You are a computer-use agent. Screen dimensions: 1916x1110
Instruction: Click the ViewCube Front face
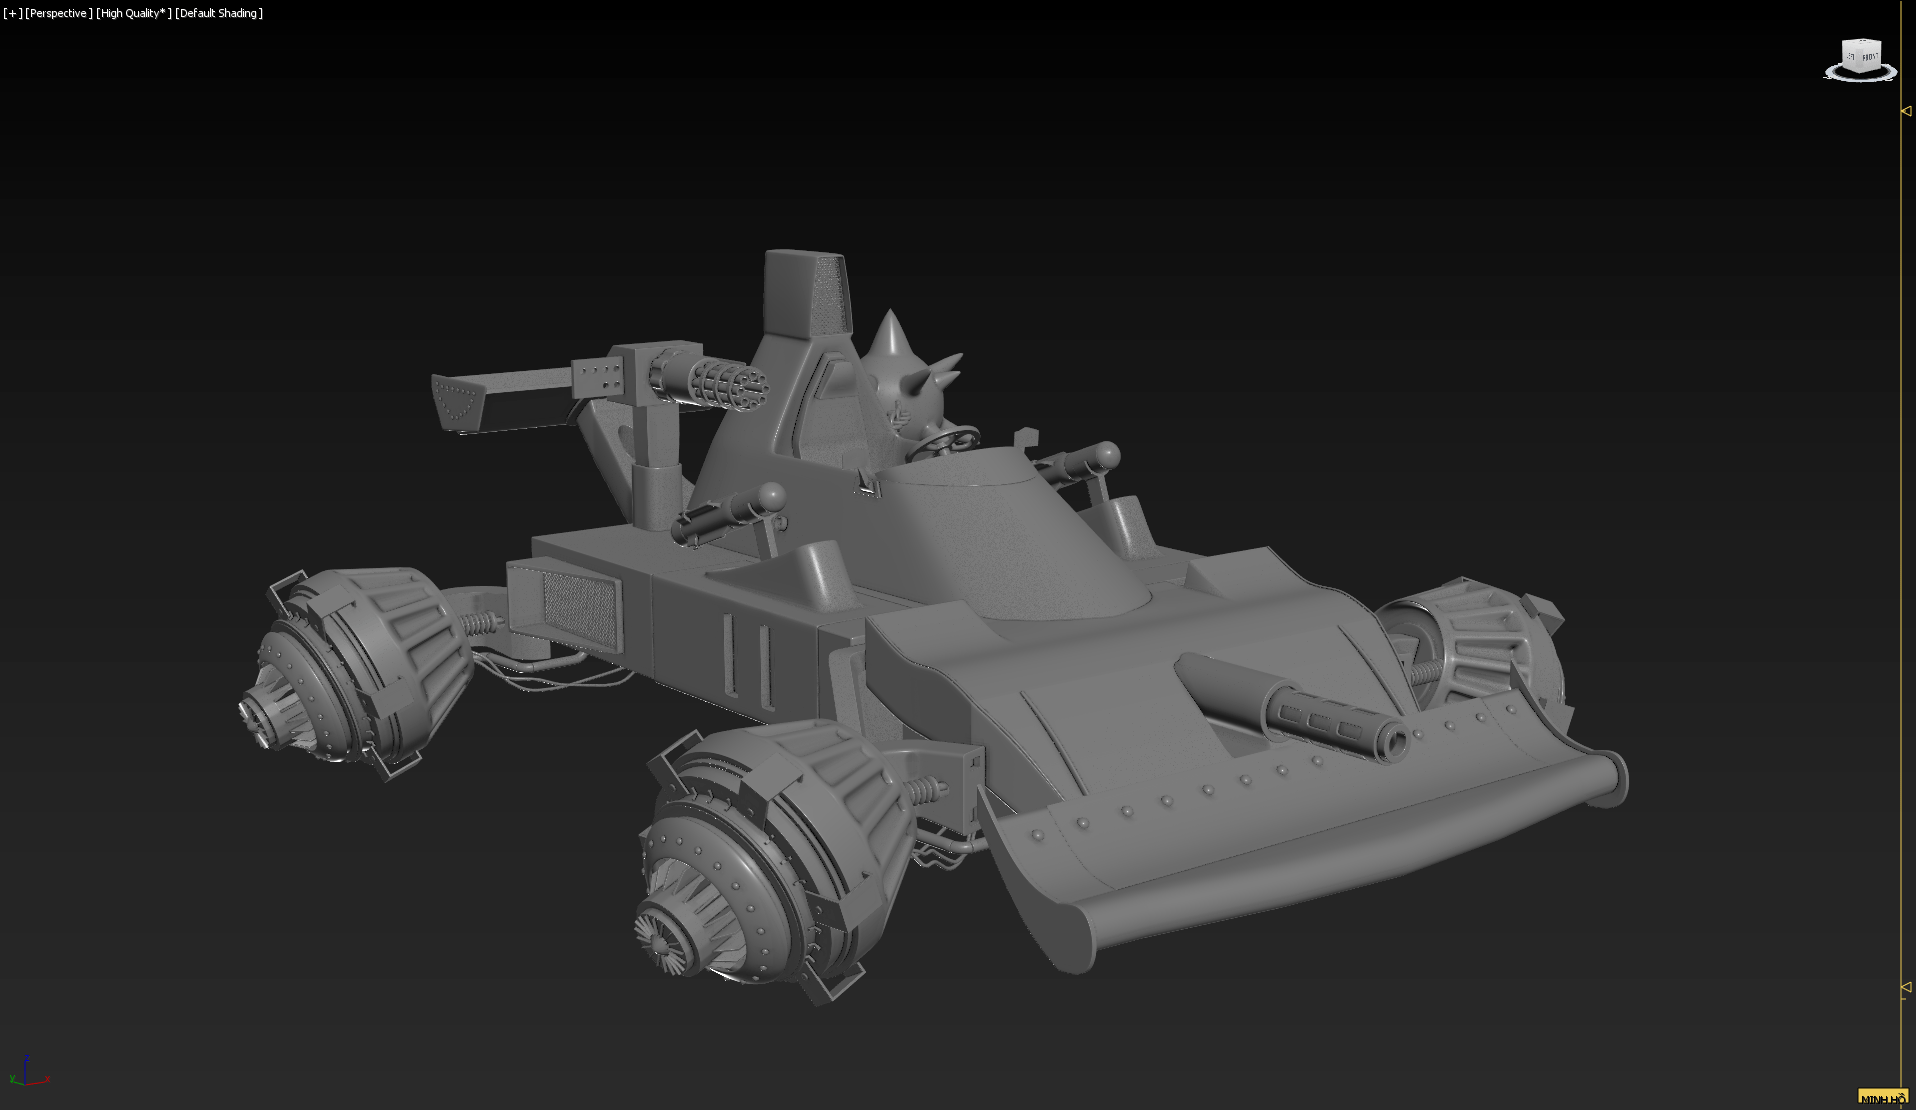point(1868,58)
